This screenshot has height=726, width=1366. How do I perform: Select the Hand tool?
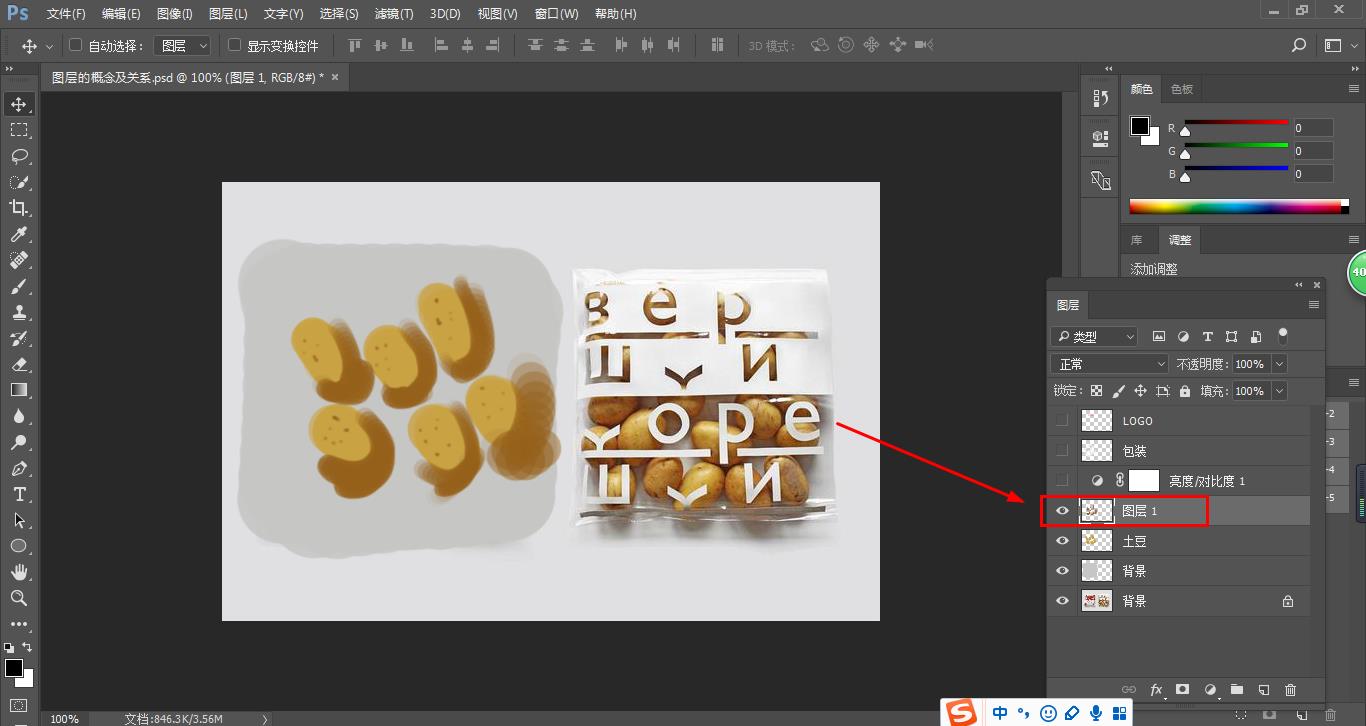(19, 572)
